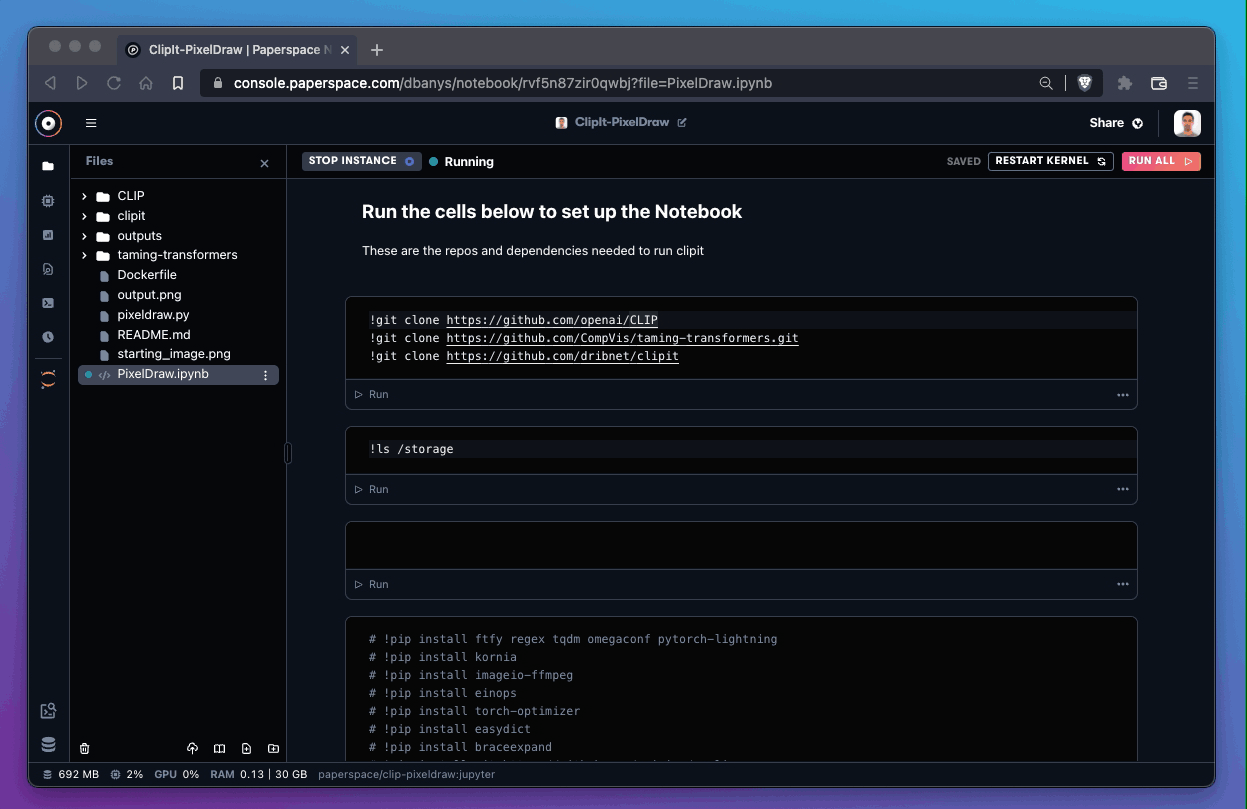Open git clone cell more options

coord(1122,395)
